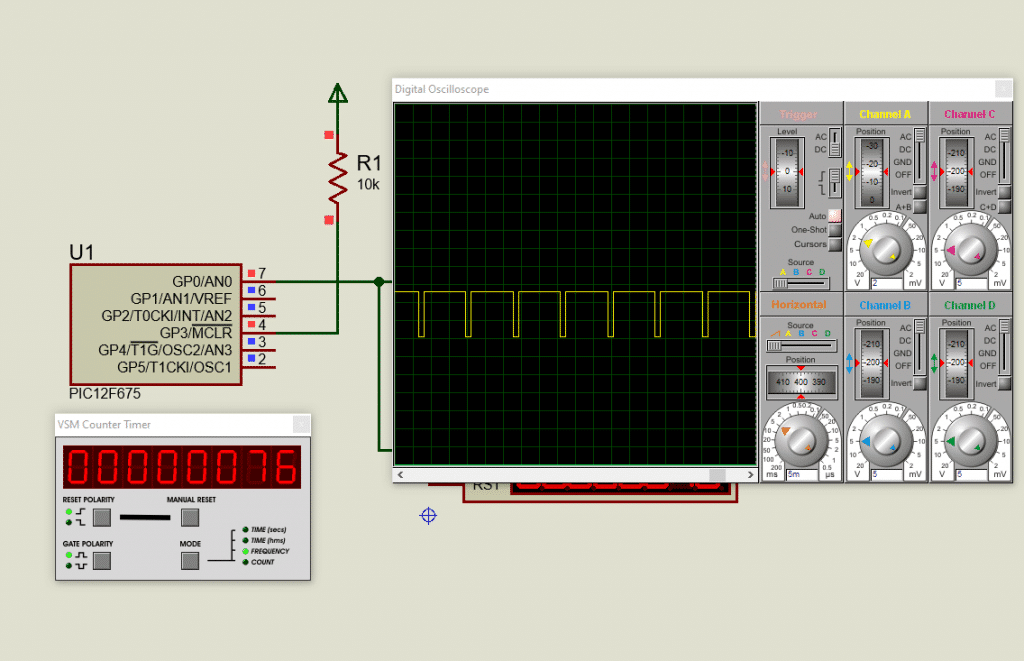1024x661 pixels.
Task: Click the Horizontal timebase 5m value field
Action: [802, 475]
